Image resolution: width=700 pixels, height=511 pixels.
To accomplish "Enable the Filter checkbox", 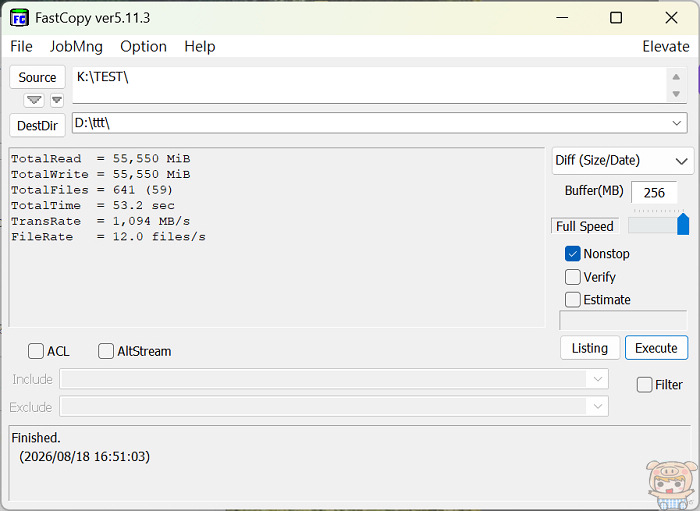I will [x=644, y=385].
